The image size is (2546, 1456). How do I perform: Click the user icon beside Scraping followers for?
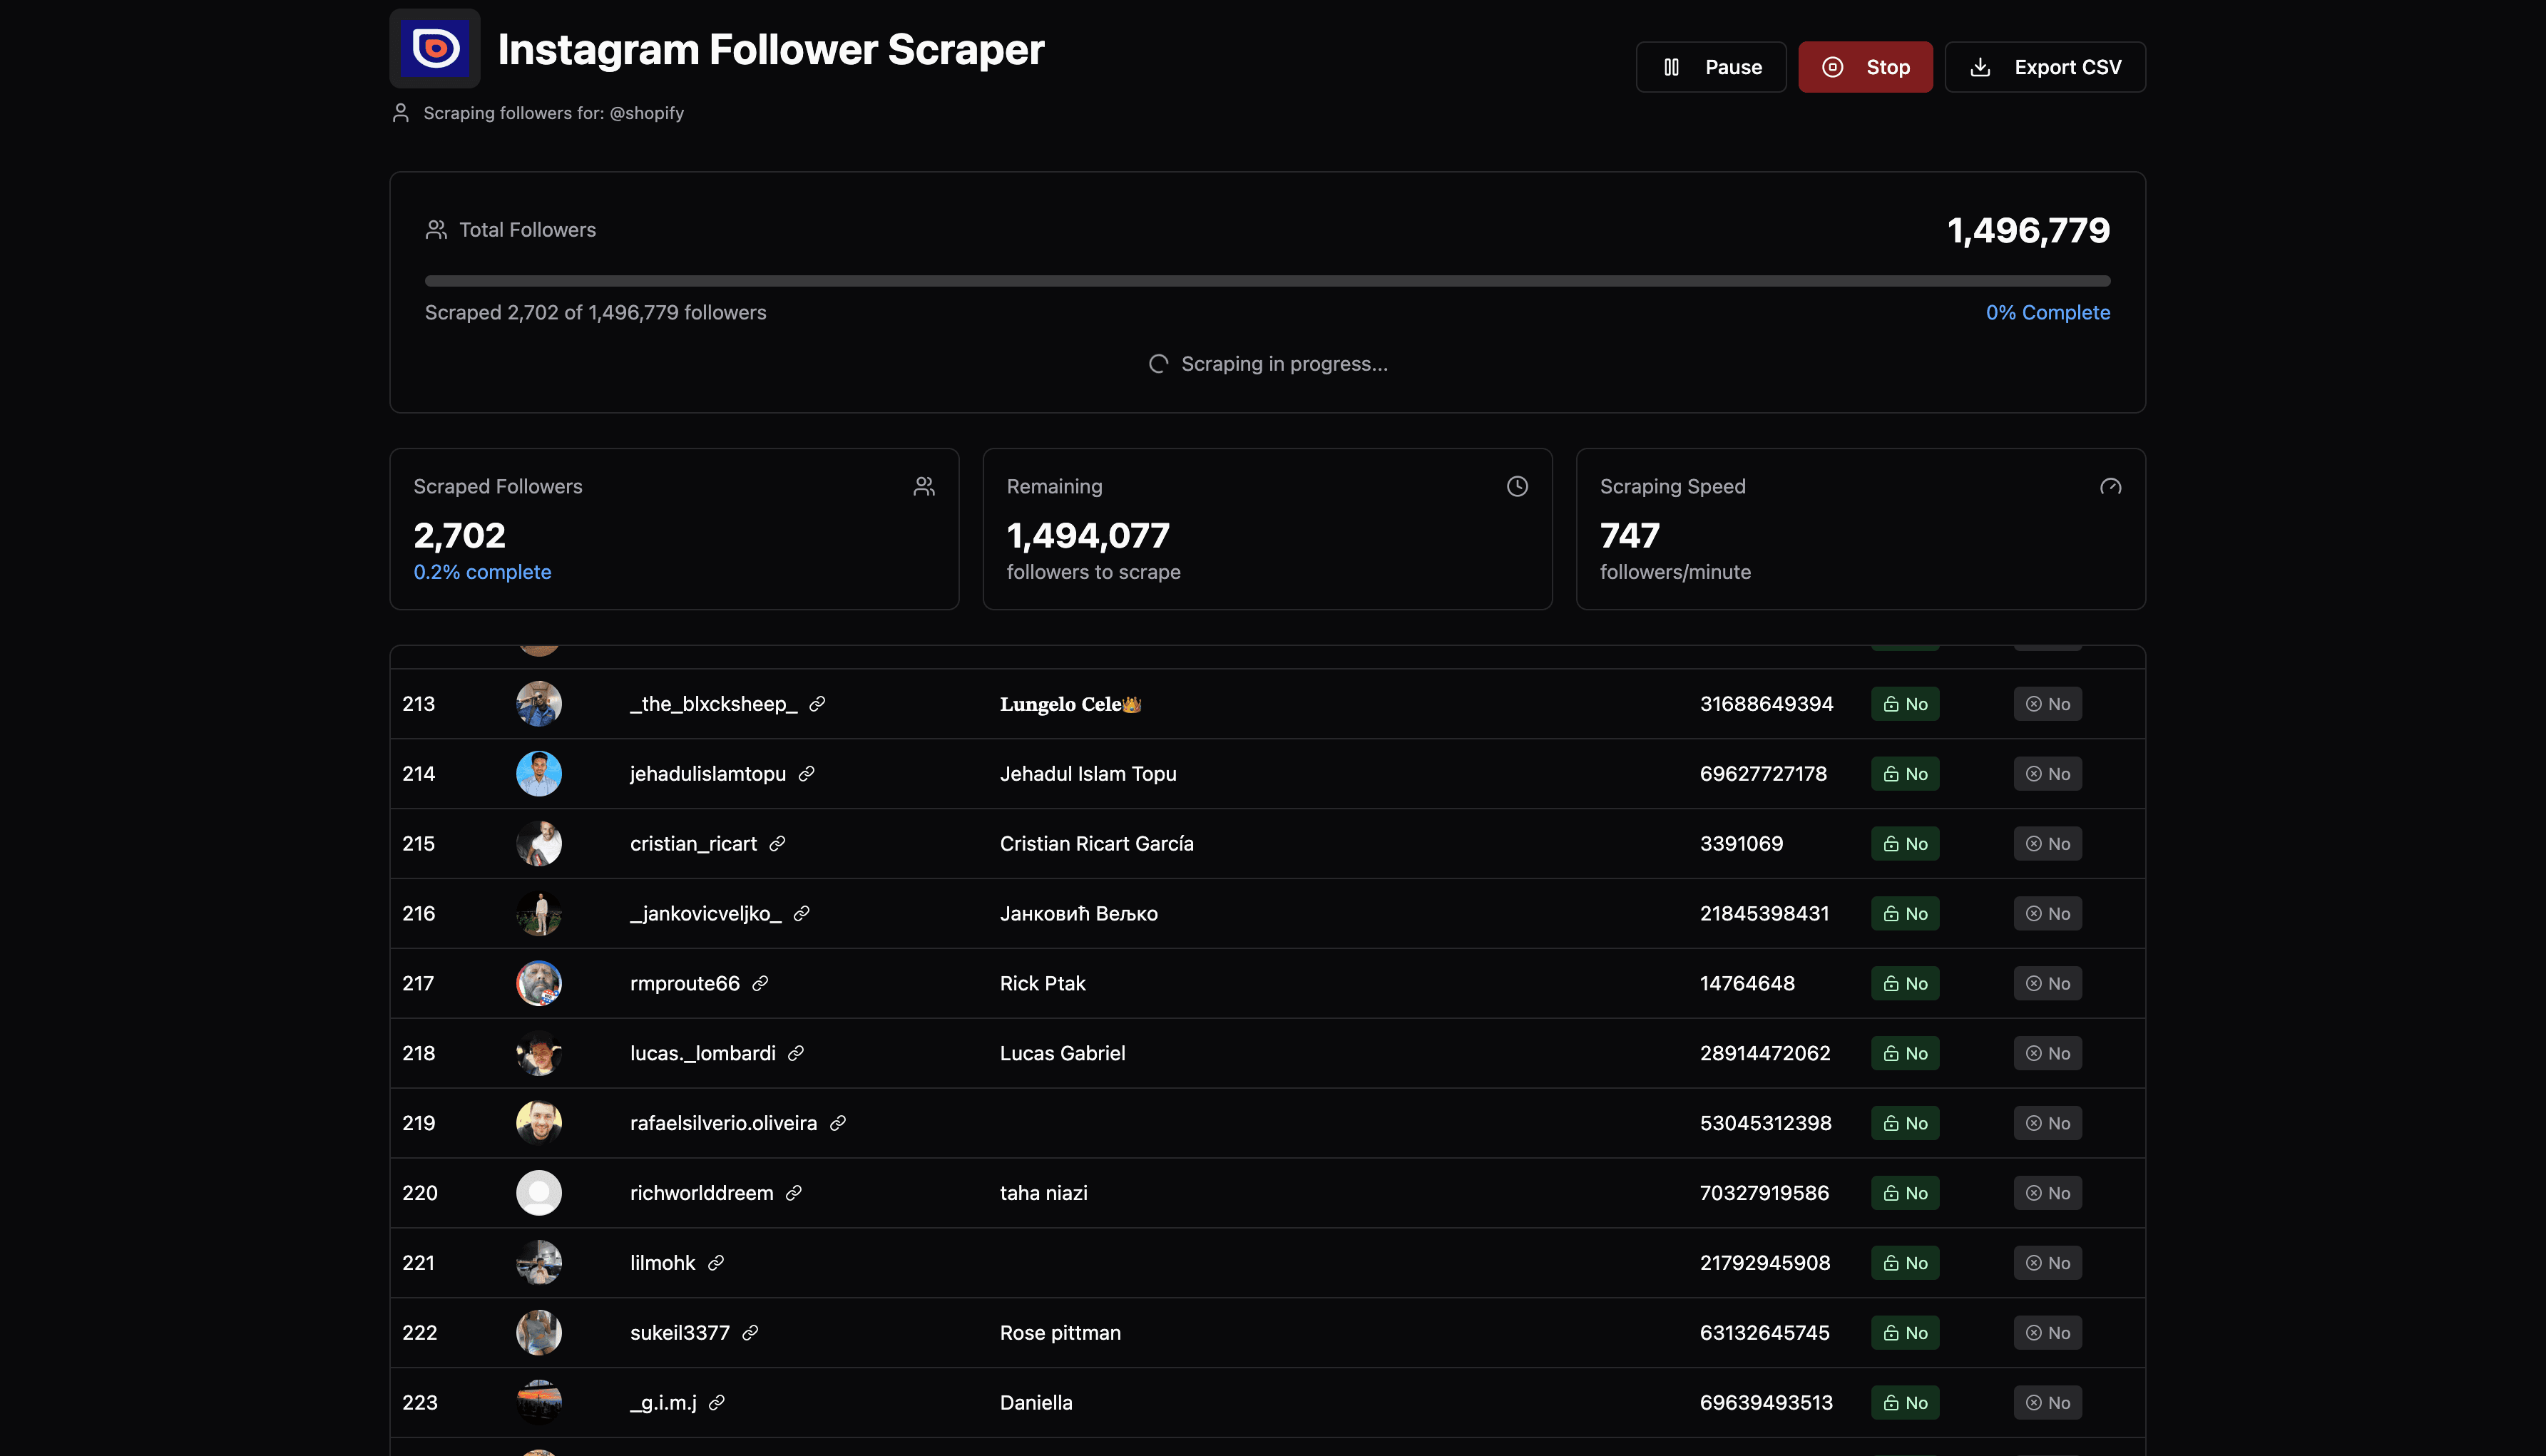point(401,113)
